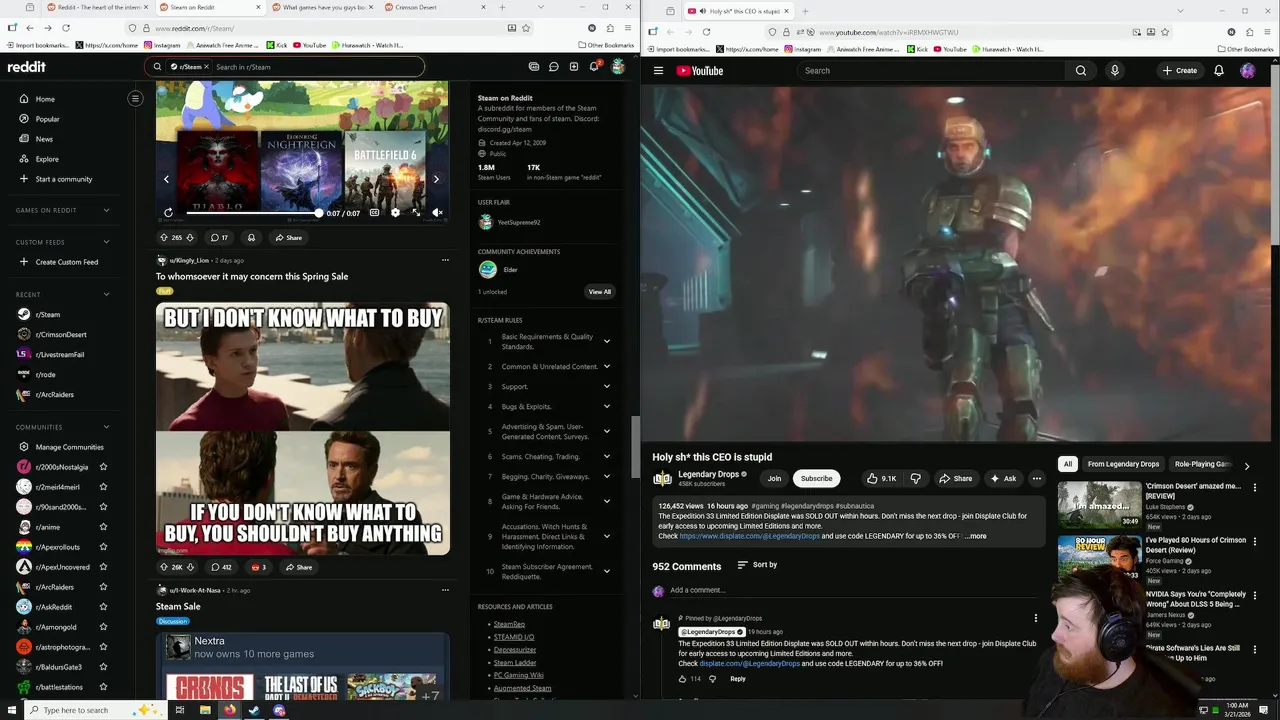Upvote the post with 265 votes
This screenshot has height=720, width=1280.
coord(163,238)
